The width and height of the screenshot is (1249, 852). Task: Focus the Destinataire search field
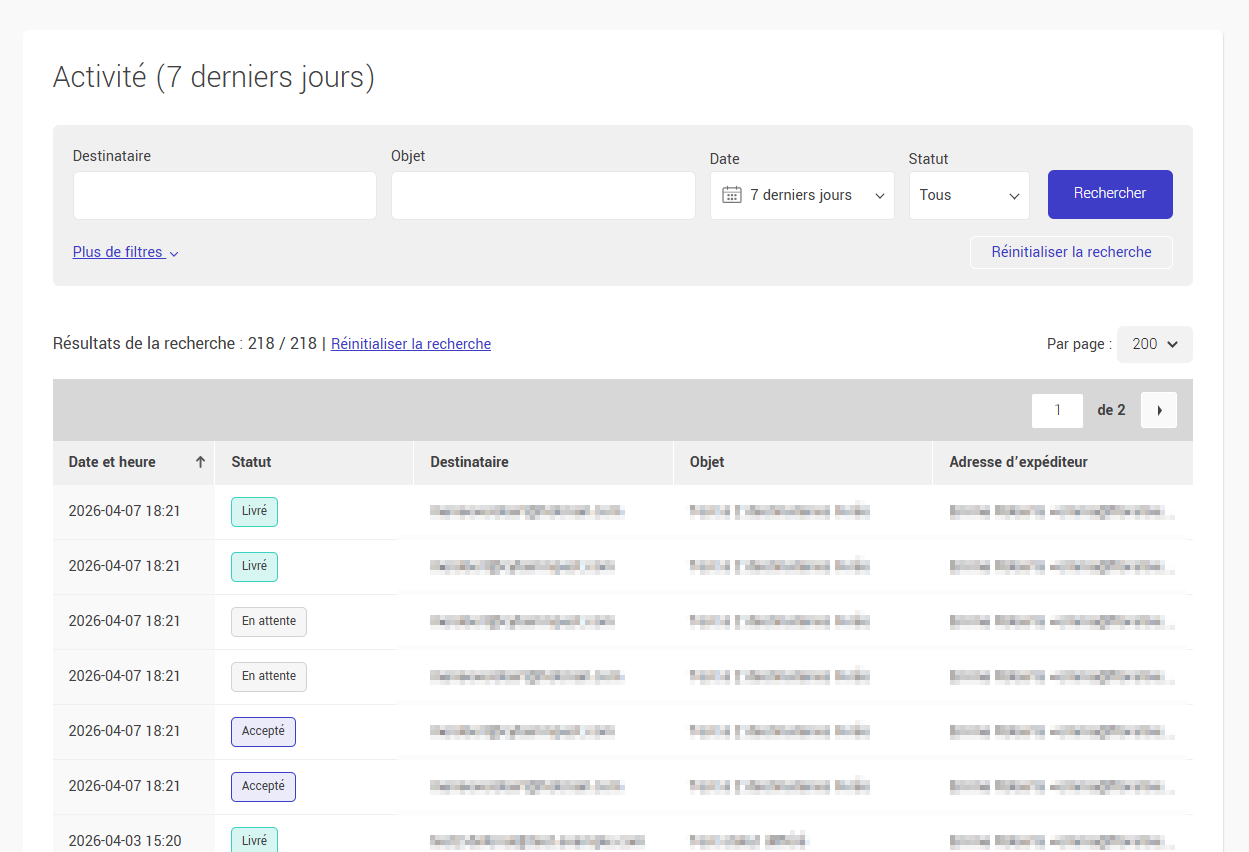tap(224, 195)
